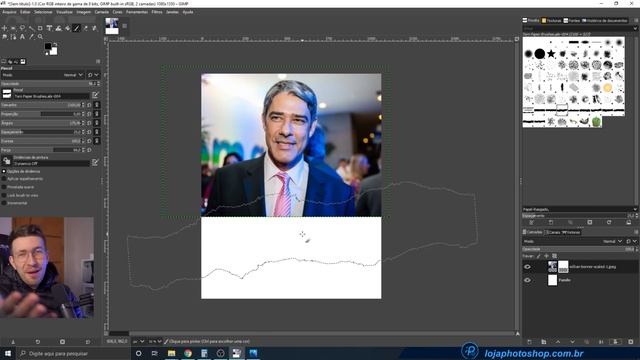Open the Camada menu
The image size is (640, 360).
click(102, 12)
